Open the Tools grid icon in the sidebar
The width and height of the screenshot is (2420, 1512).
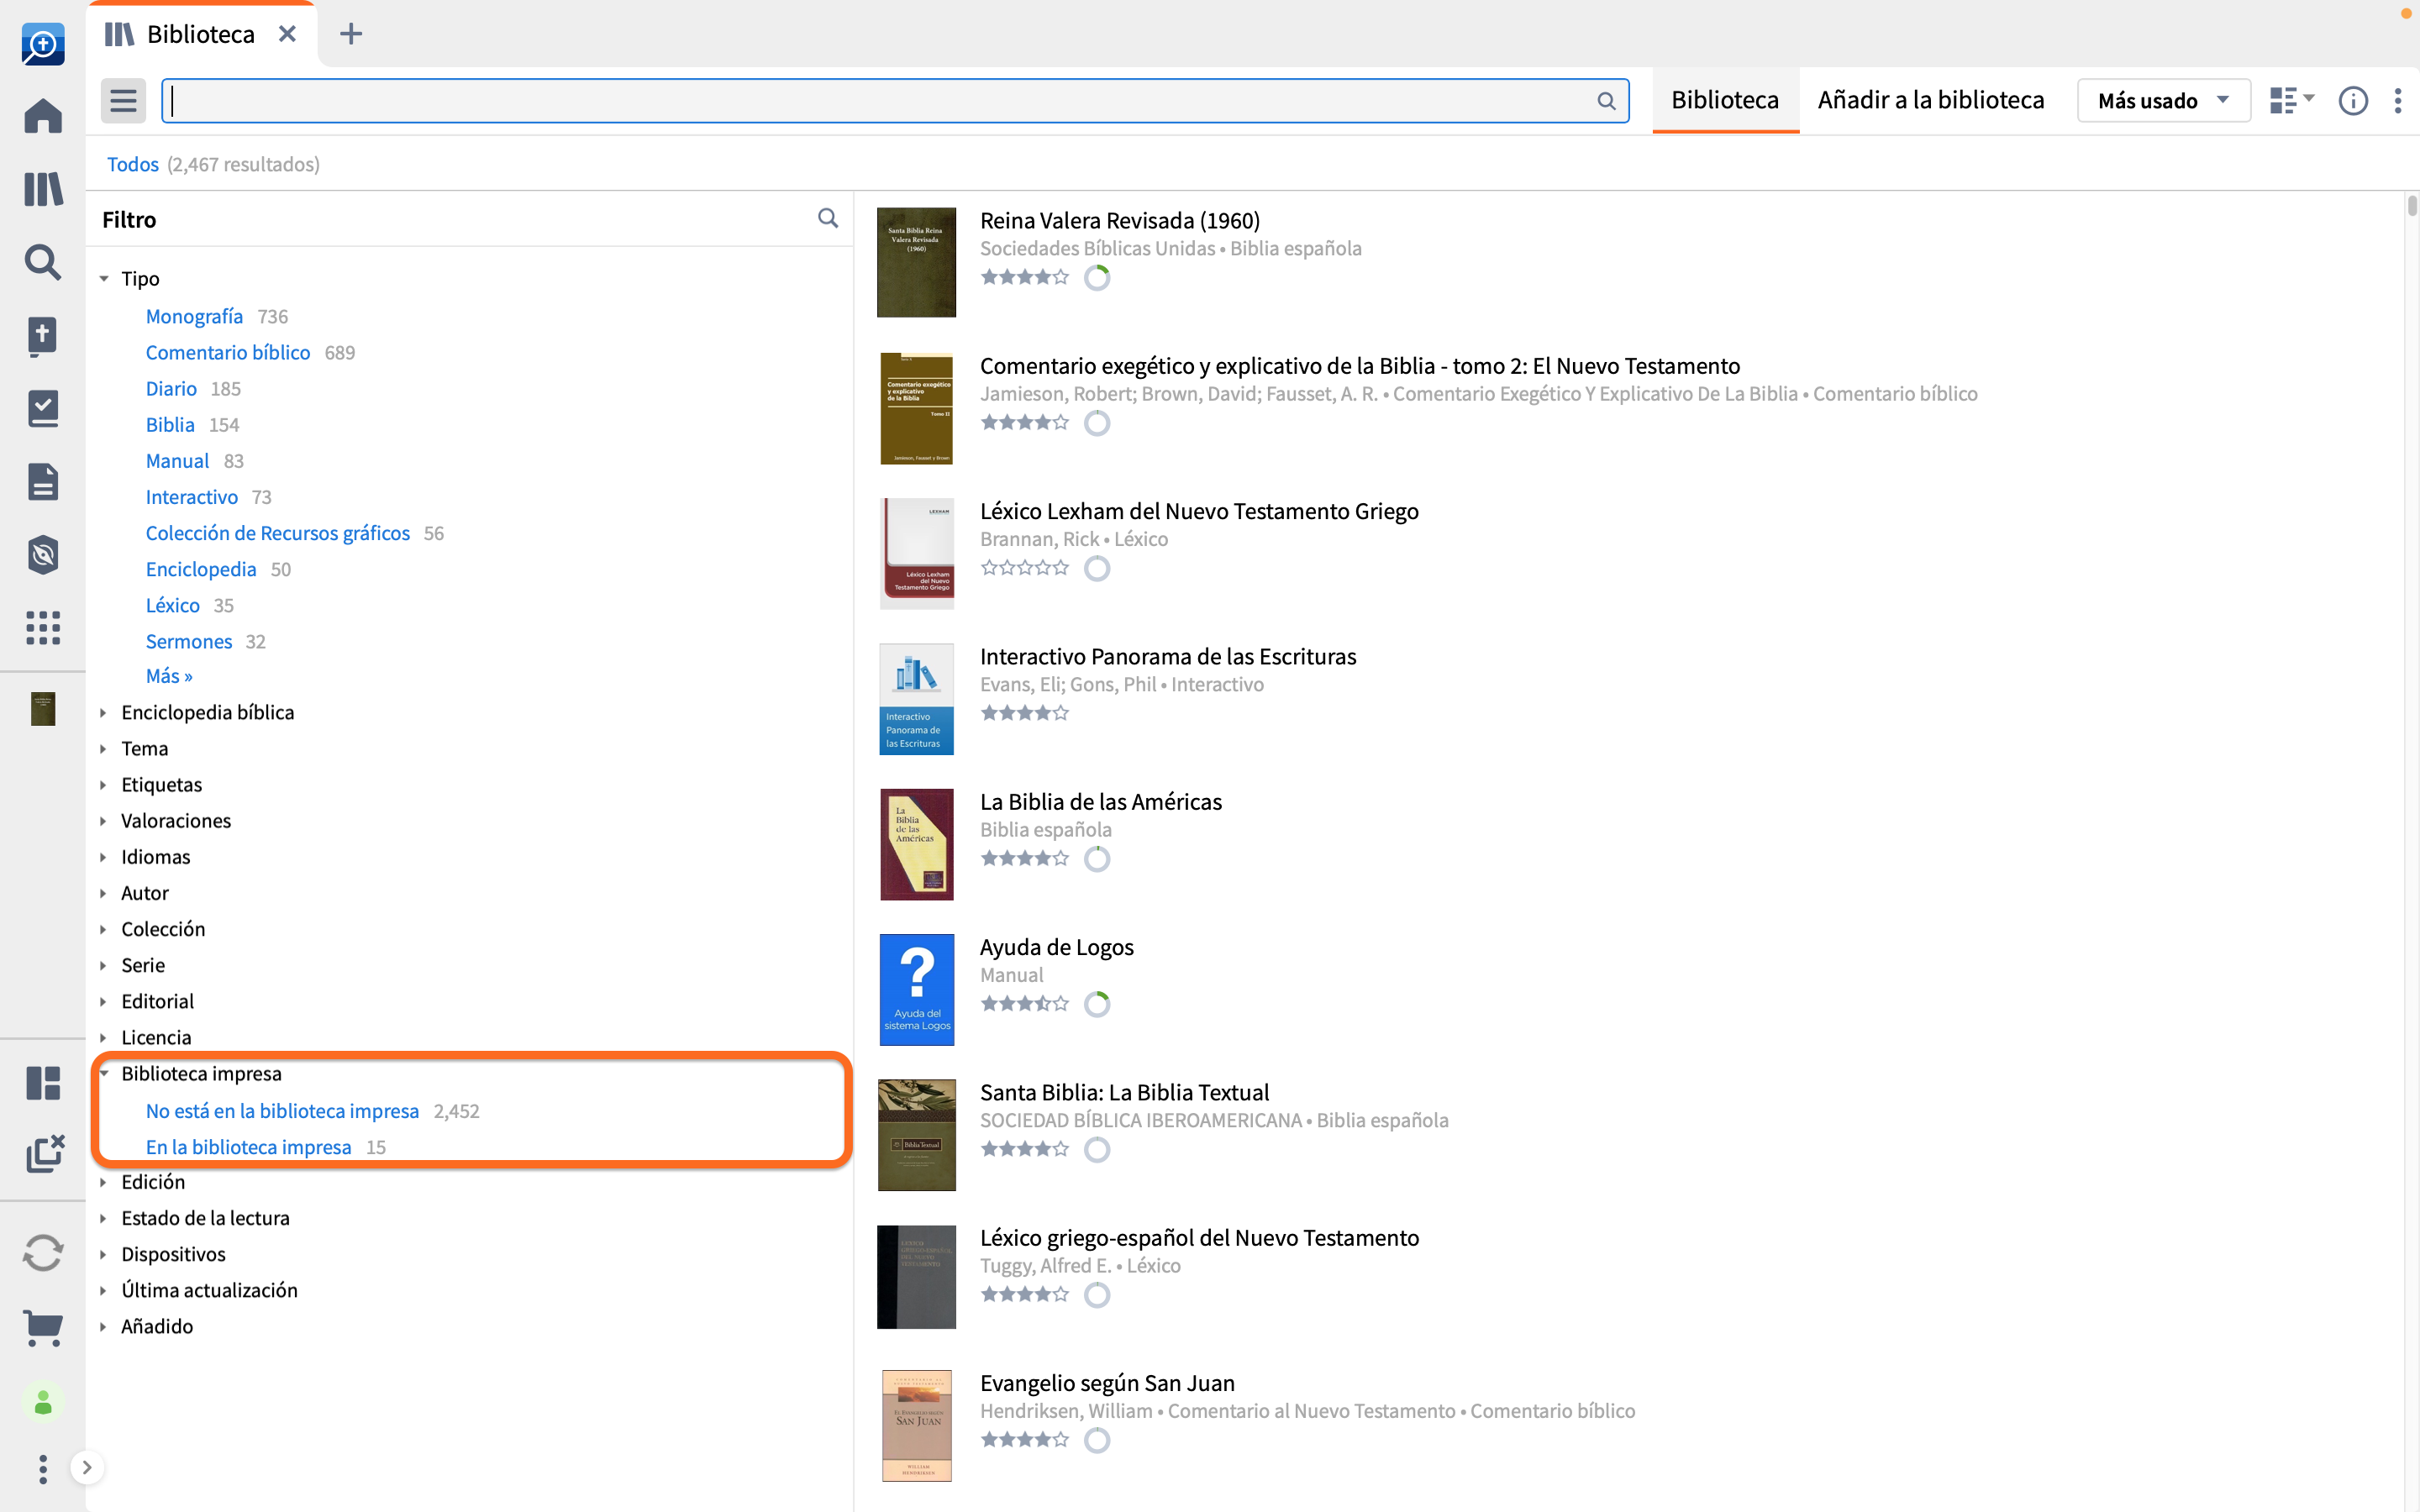43,628
